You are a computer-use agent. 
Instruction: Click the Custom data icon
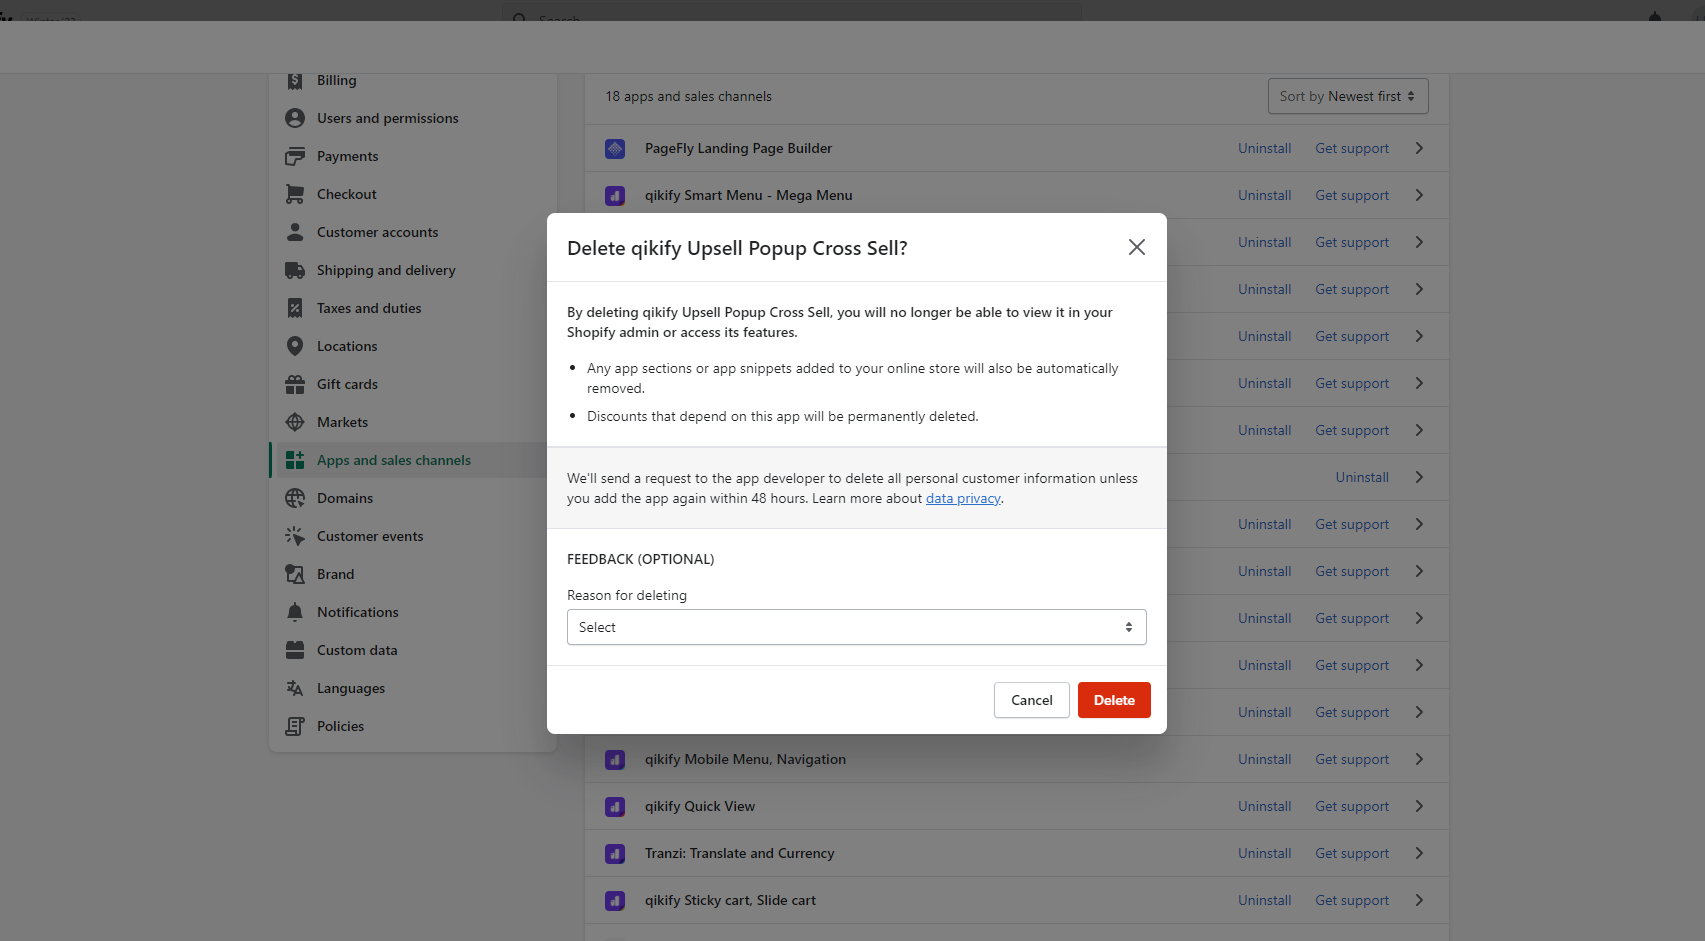point(295,650)
